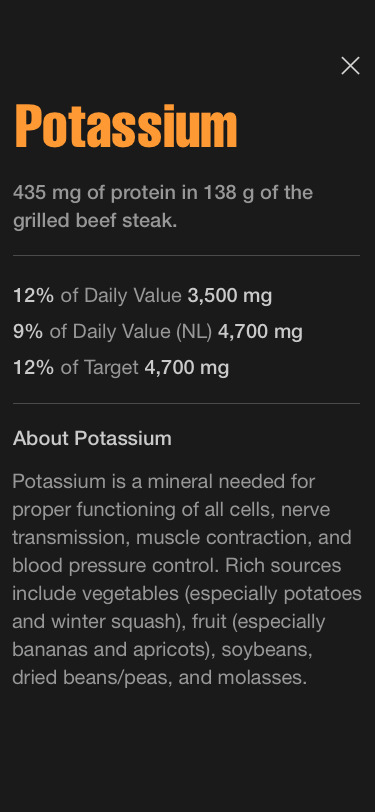Image resolution: width=375 pixels, height=812 pixels.
Task: Select the 'dried beans/peas, and molasses' line
Action: (160, 677)
